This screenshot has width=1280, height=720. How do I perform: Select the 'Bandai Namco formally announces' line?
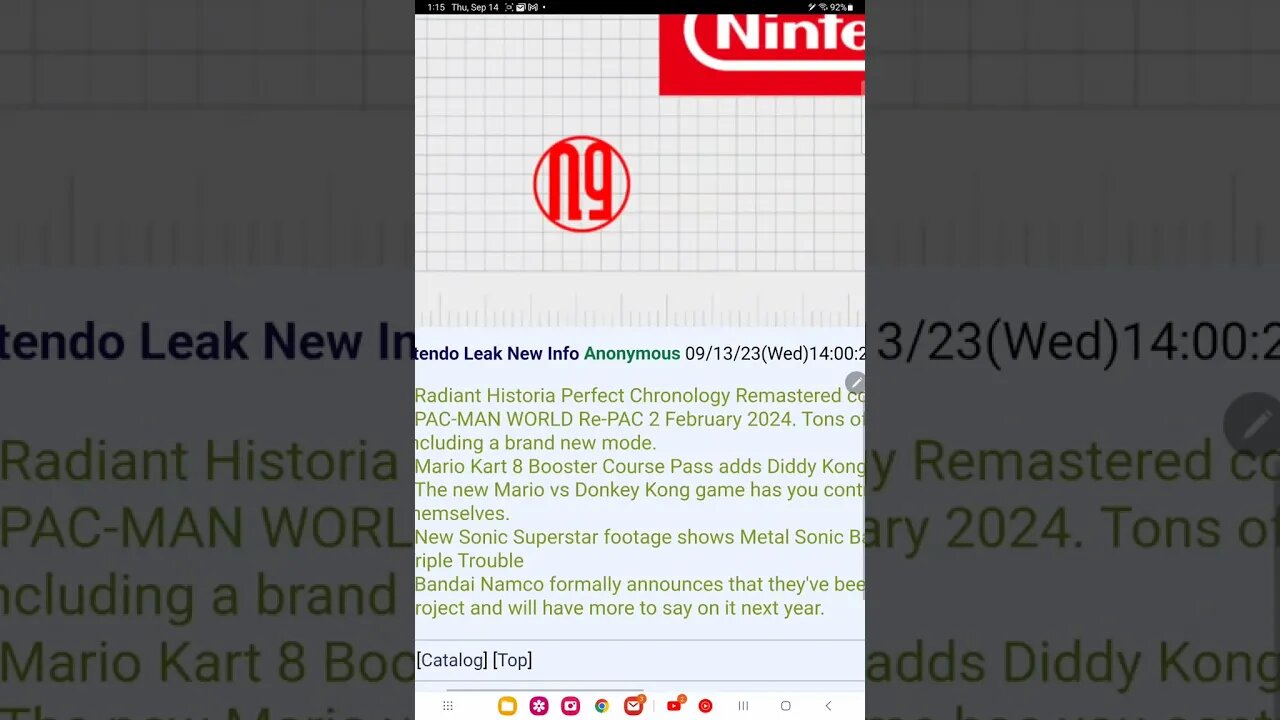coord(640,584)
